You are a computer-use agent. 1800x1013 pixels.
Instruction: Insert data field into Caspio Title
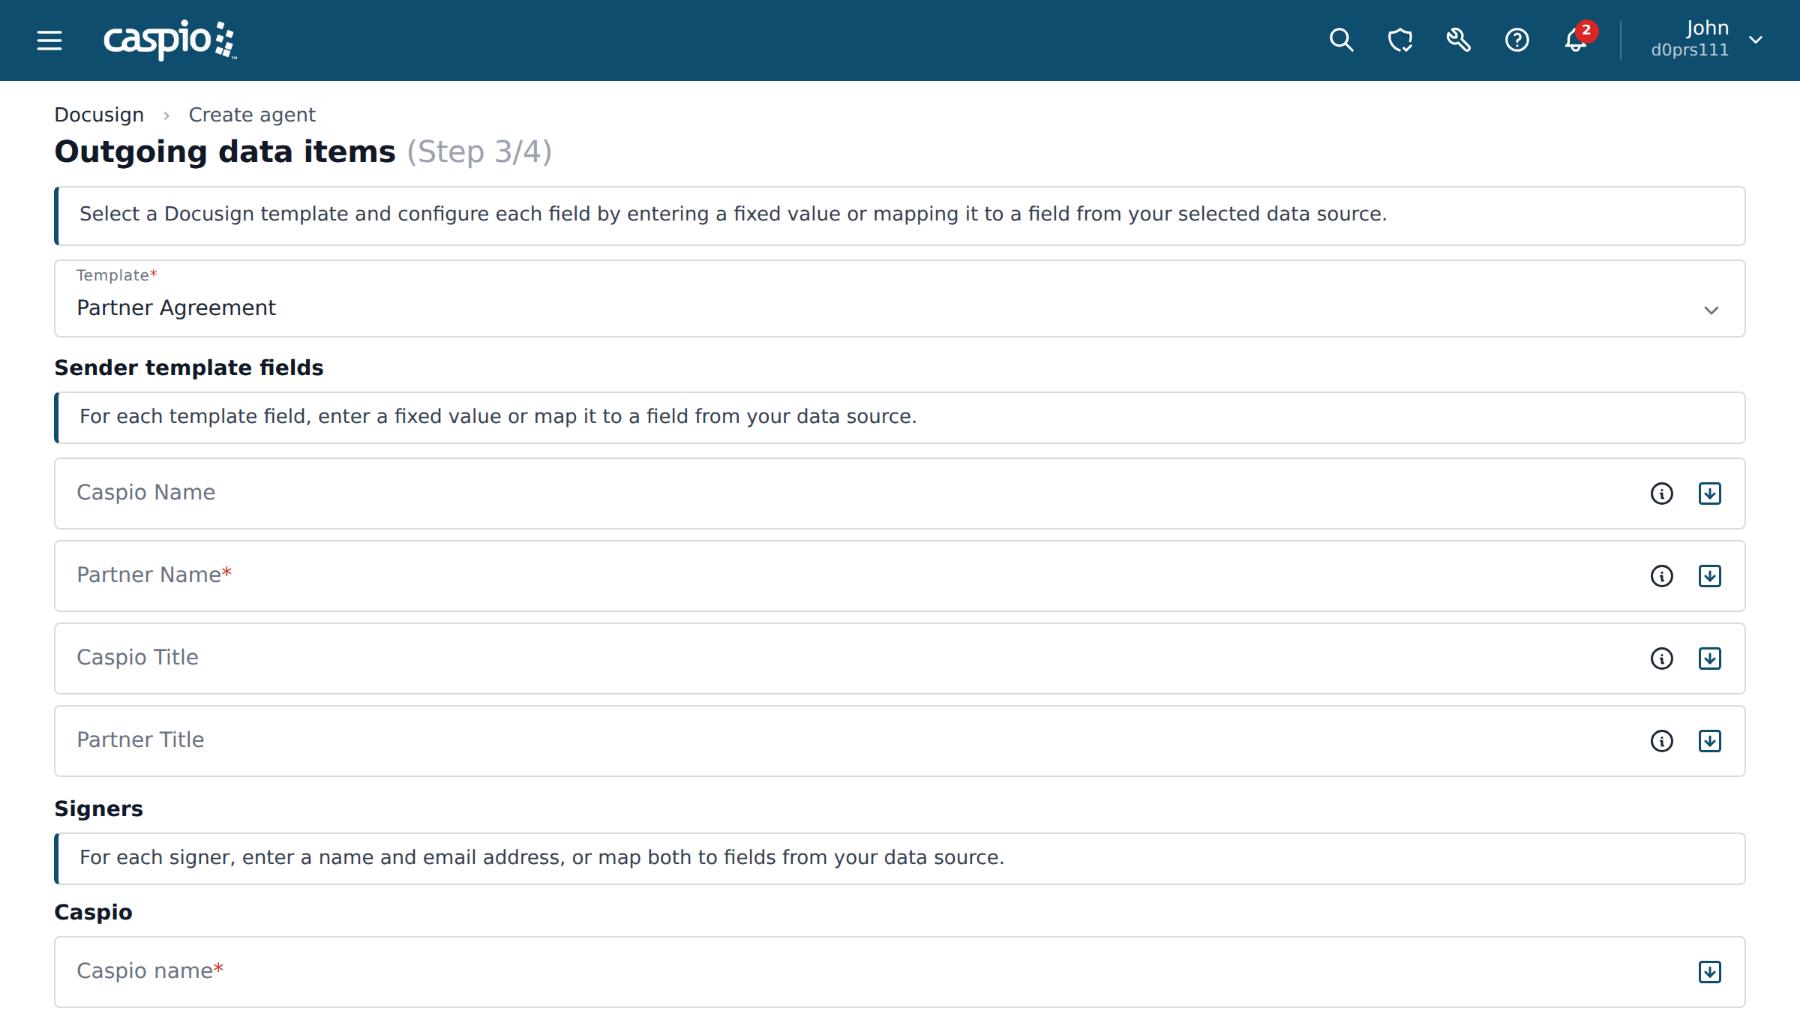(1710, 658)
